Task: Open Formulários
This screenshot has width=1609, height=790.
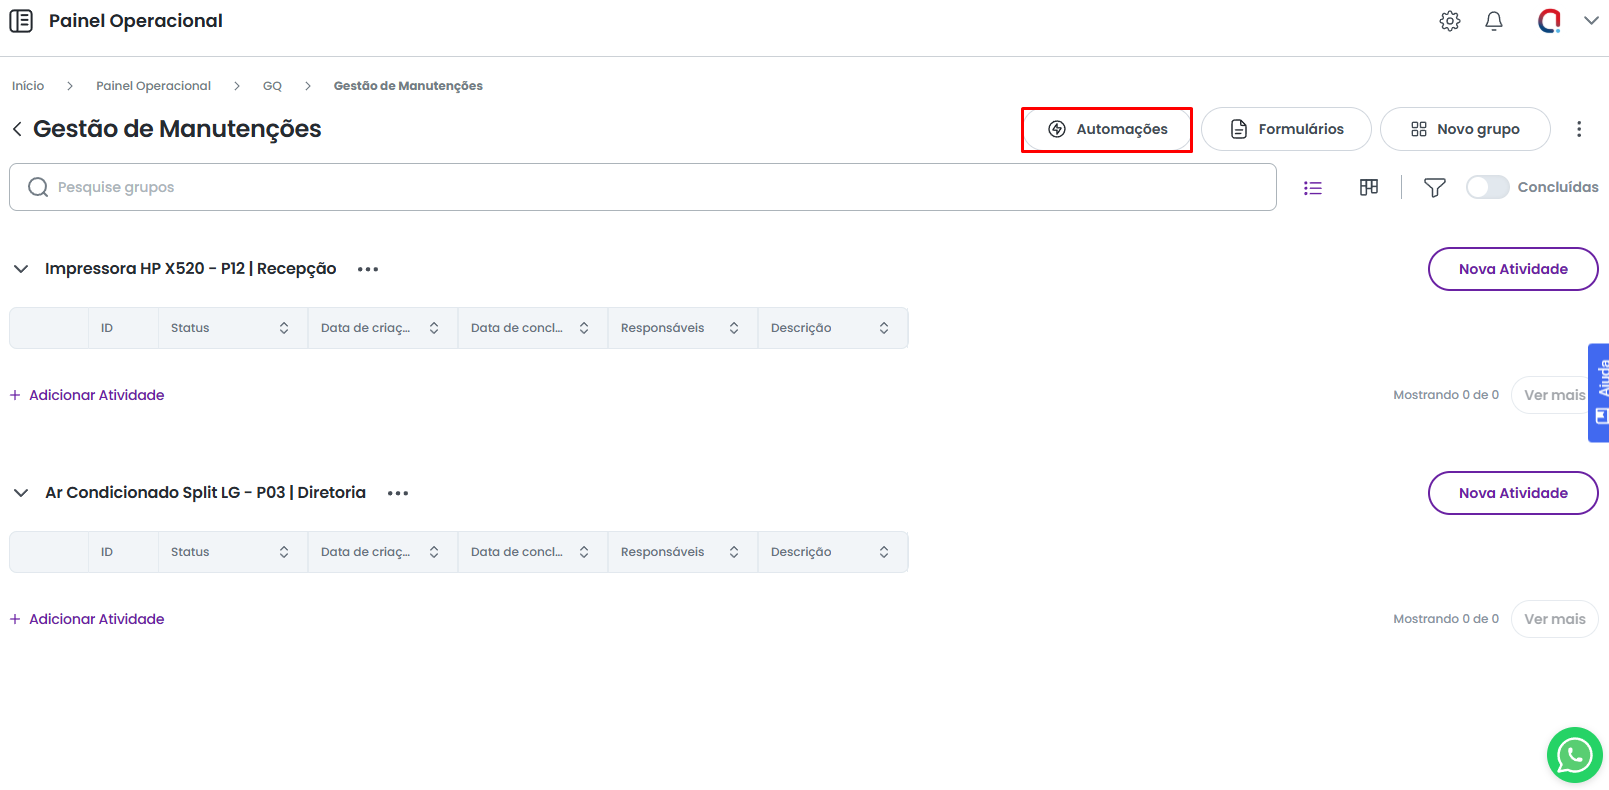Action: click(1285, 129)
